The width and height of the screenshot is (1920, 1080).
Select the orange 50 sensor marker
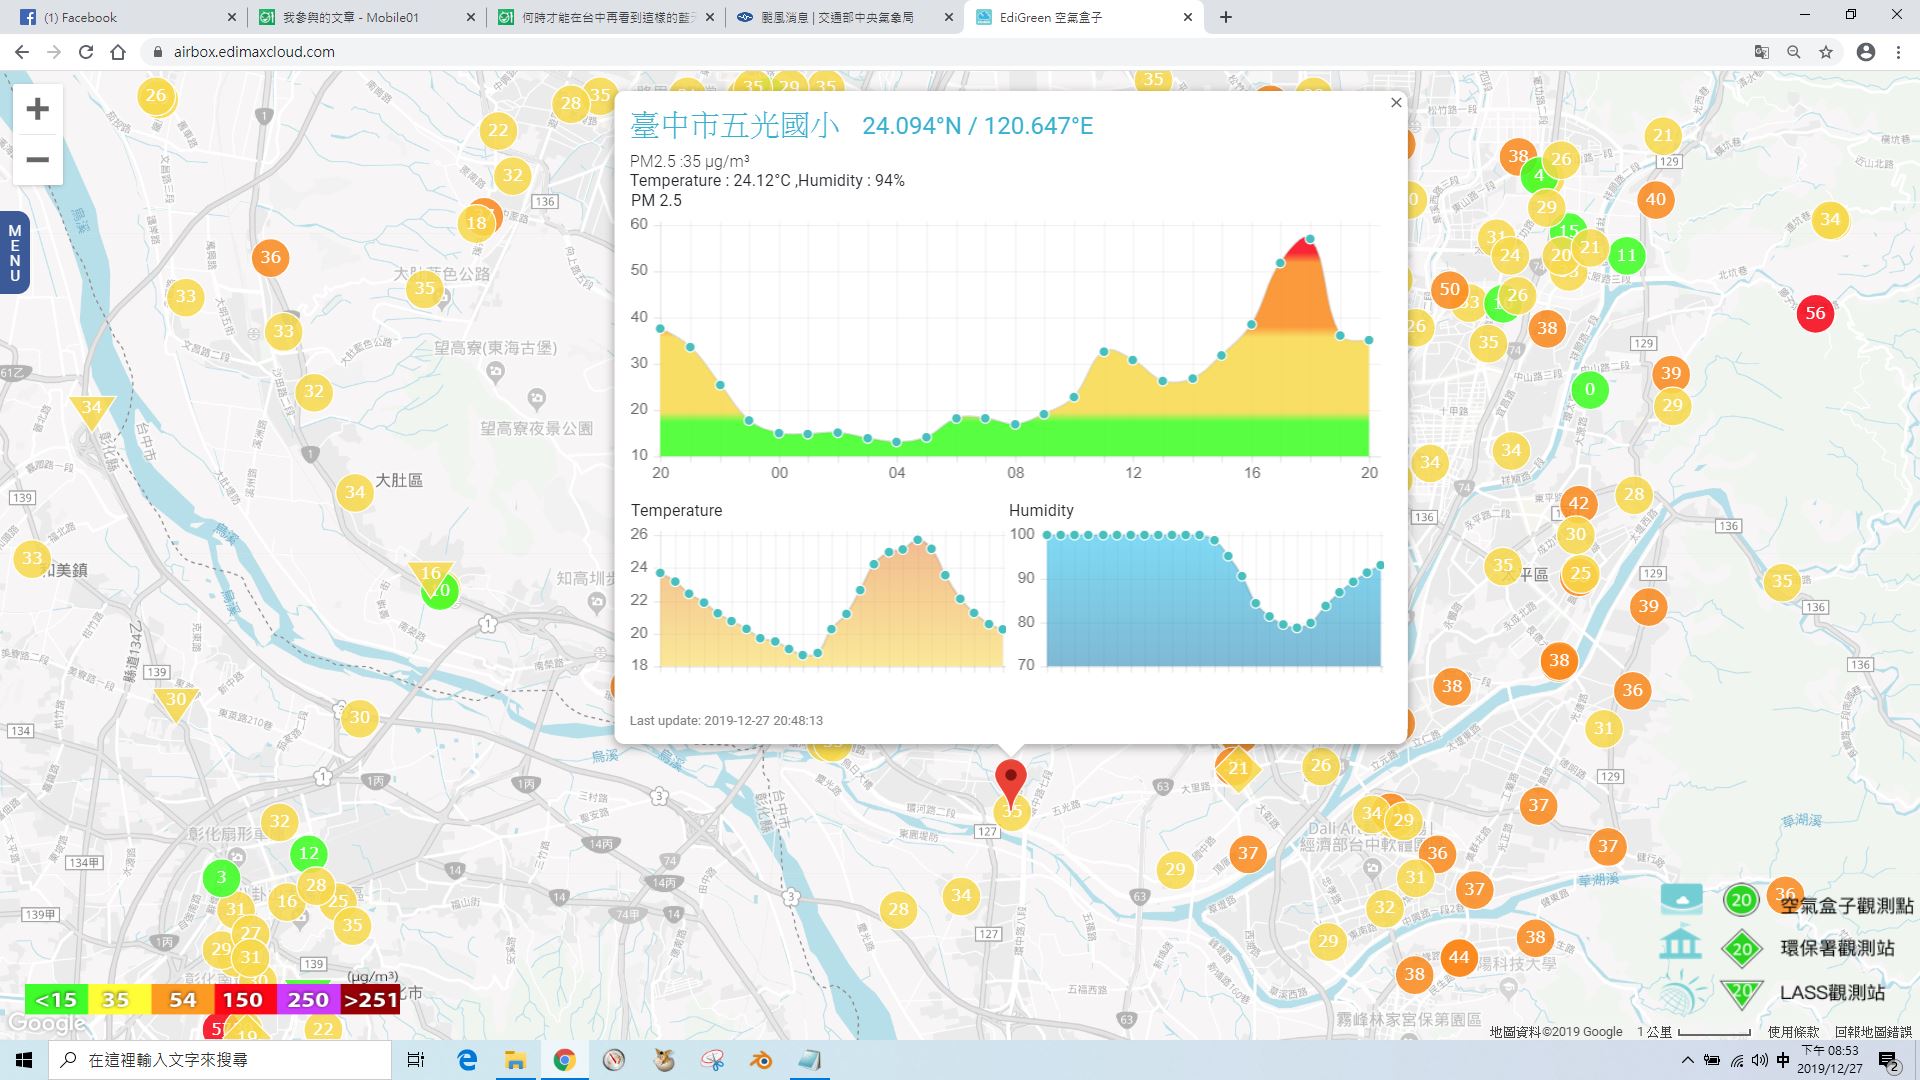tap(1449, 290)
